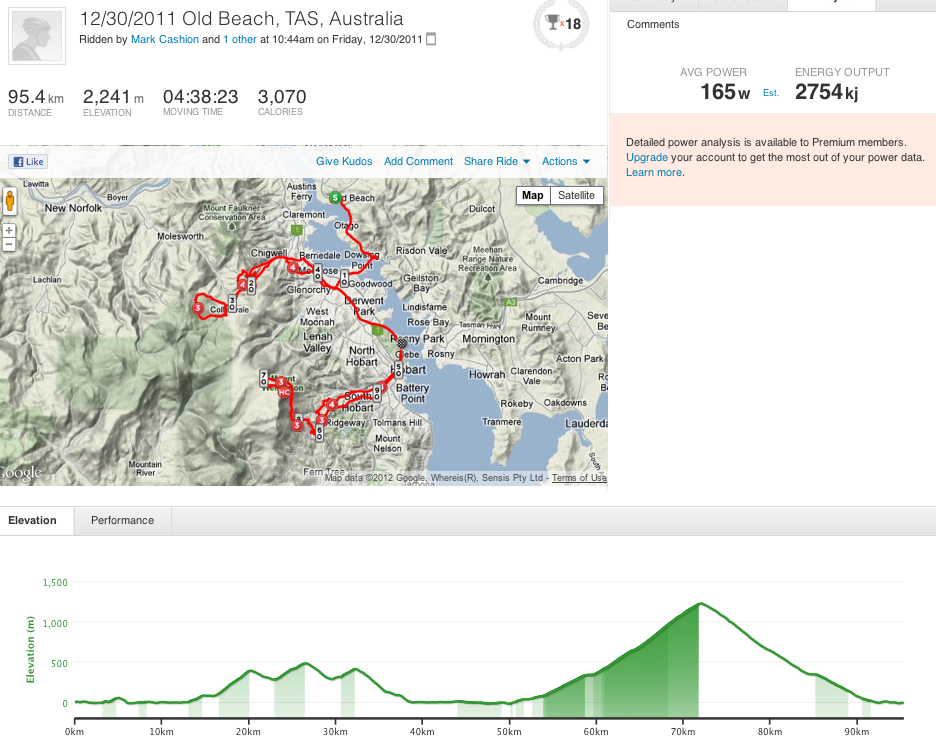
Task: Open the Share Ride dropdown
Action: pos(496,161)
